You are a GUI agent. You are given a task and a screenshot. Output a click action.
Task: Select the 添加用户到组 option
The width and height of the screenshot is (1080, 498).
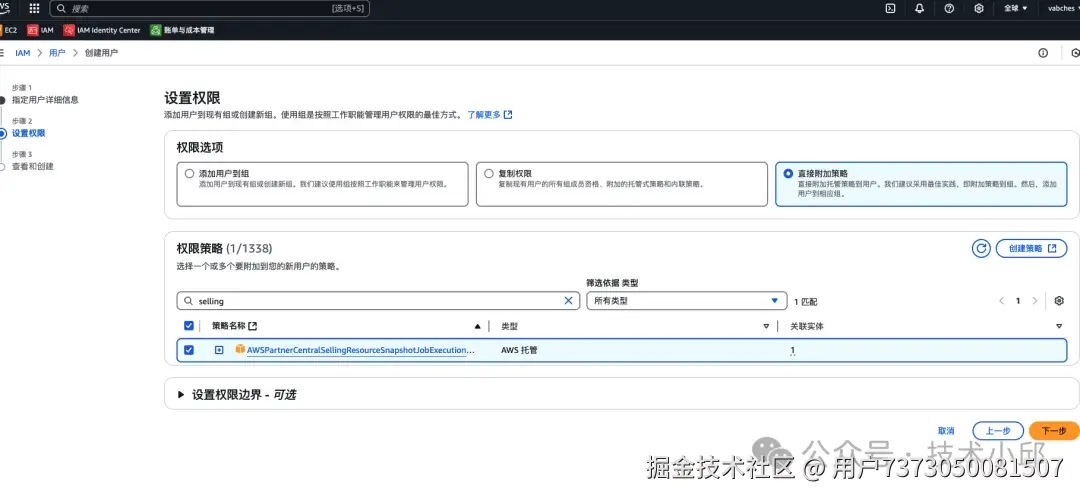(189, 174)
